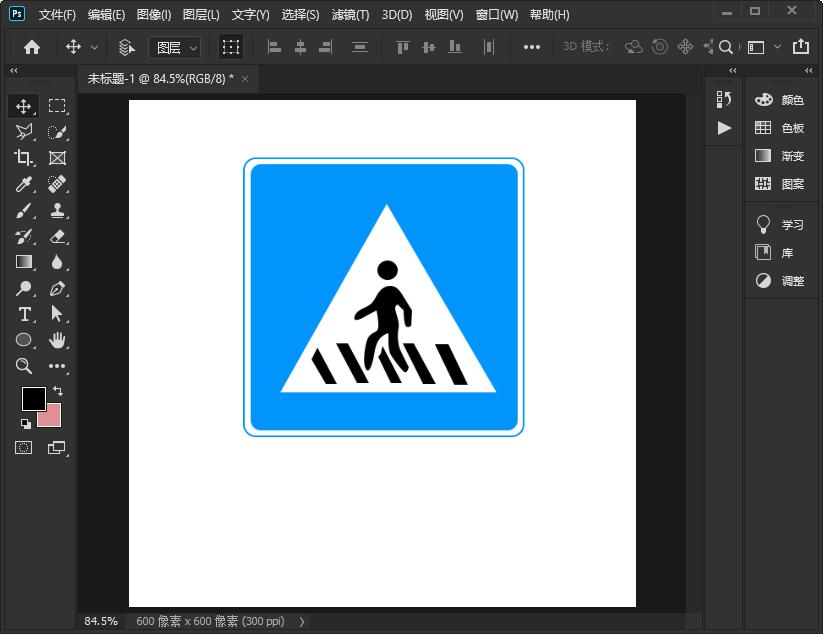Toggle Quick Mask mode
This screenshot has height=634, width=823.
point(23,448)
